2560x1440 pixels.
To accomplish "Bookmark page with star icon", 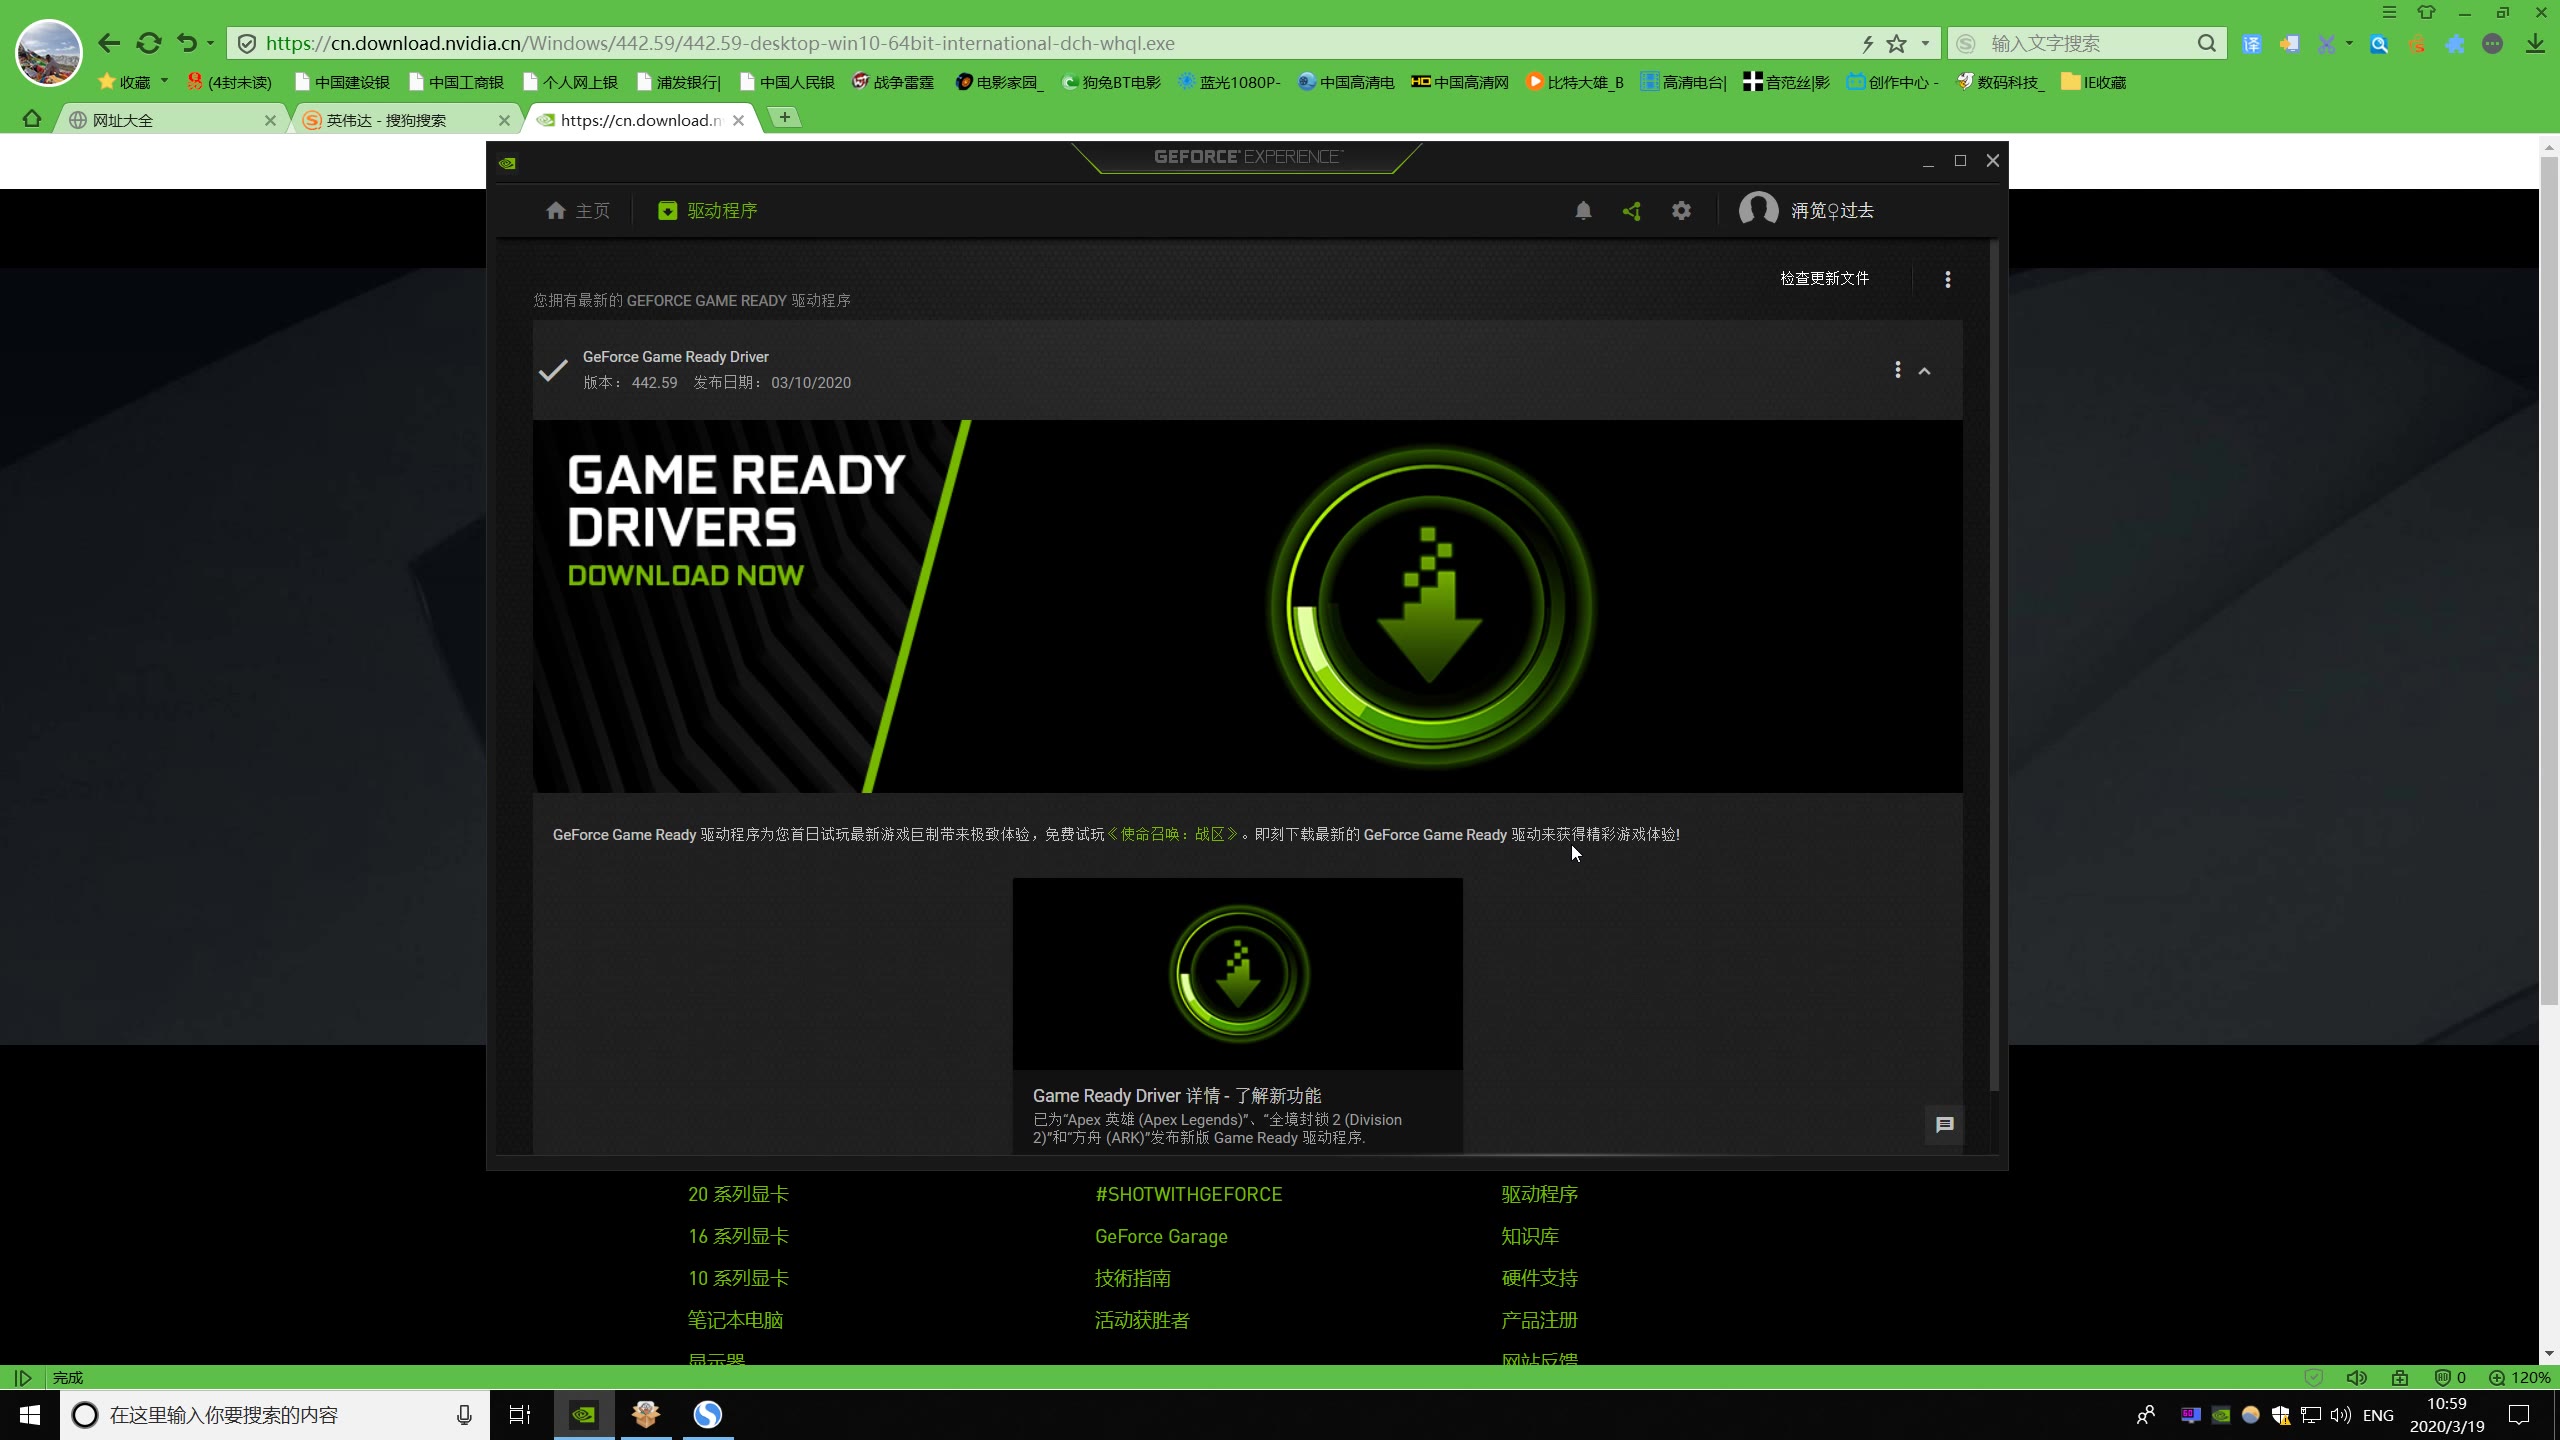I will pyautogui.click(x=1896, y=43).
